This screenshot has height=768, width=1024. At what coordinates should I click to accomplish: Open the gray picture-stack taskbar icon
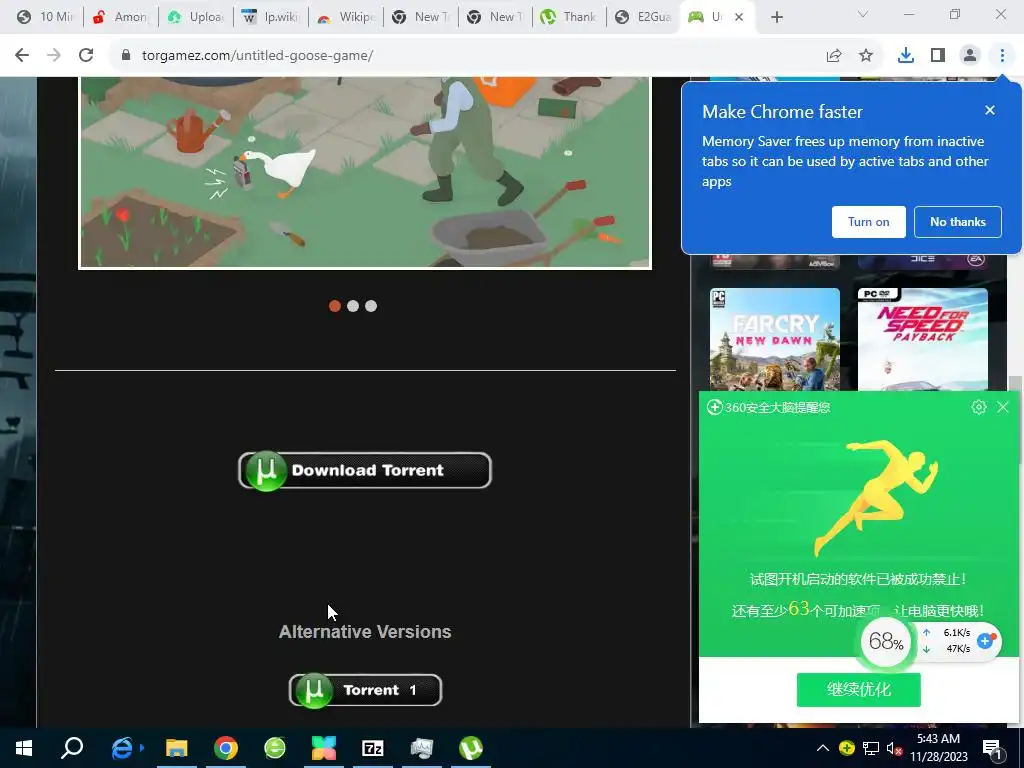point(422,748)
